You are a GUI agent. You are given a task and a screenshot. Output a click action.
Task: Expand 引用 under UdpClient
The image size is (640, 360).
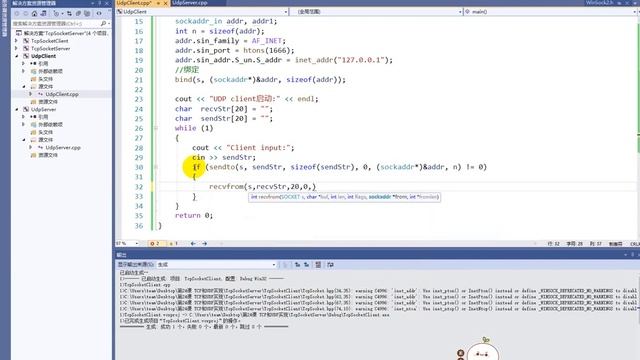point(24,64)
